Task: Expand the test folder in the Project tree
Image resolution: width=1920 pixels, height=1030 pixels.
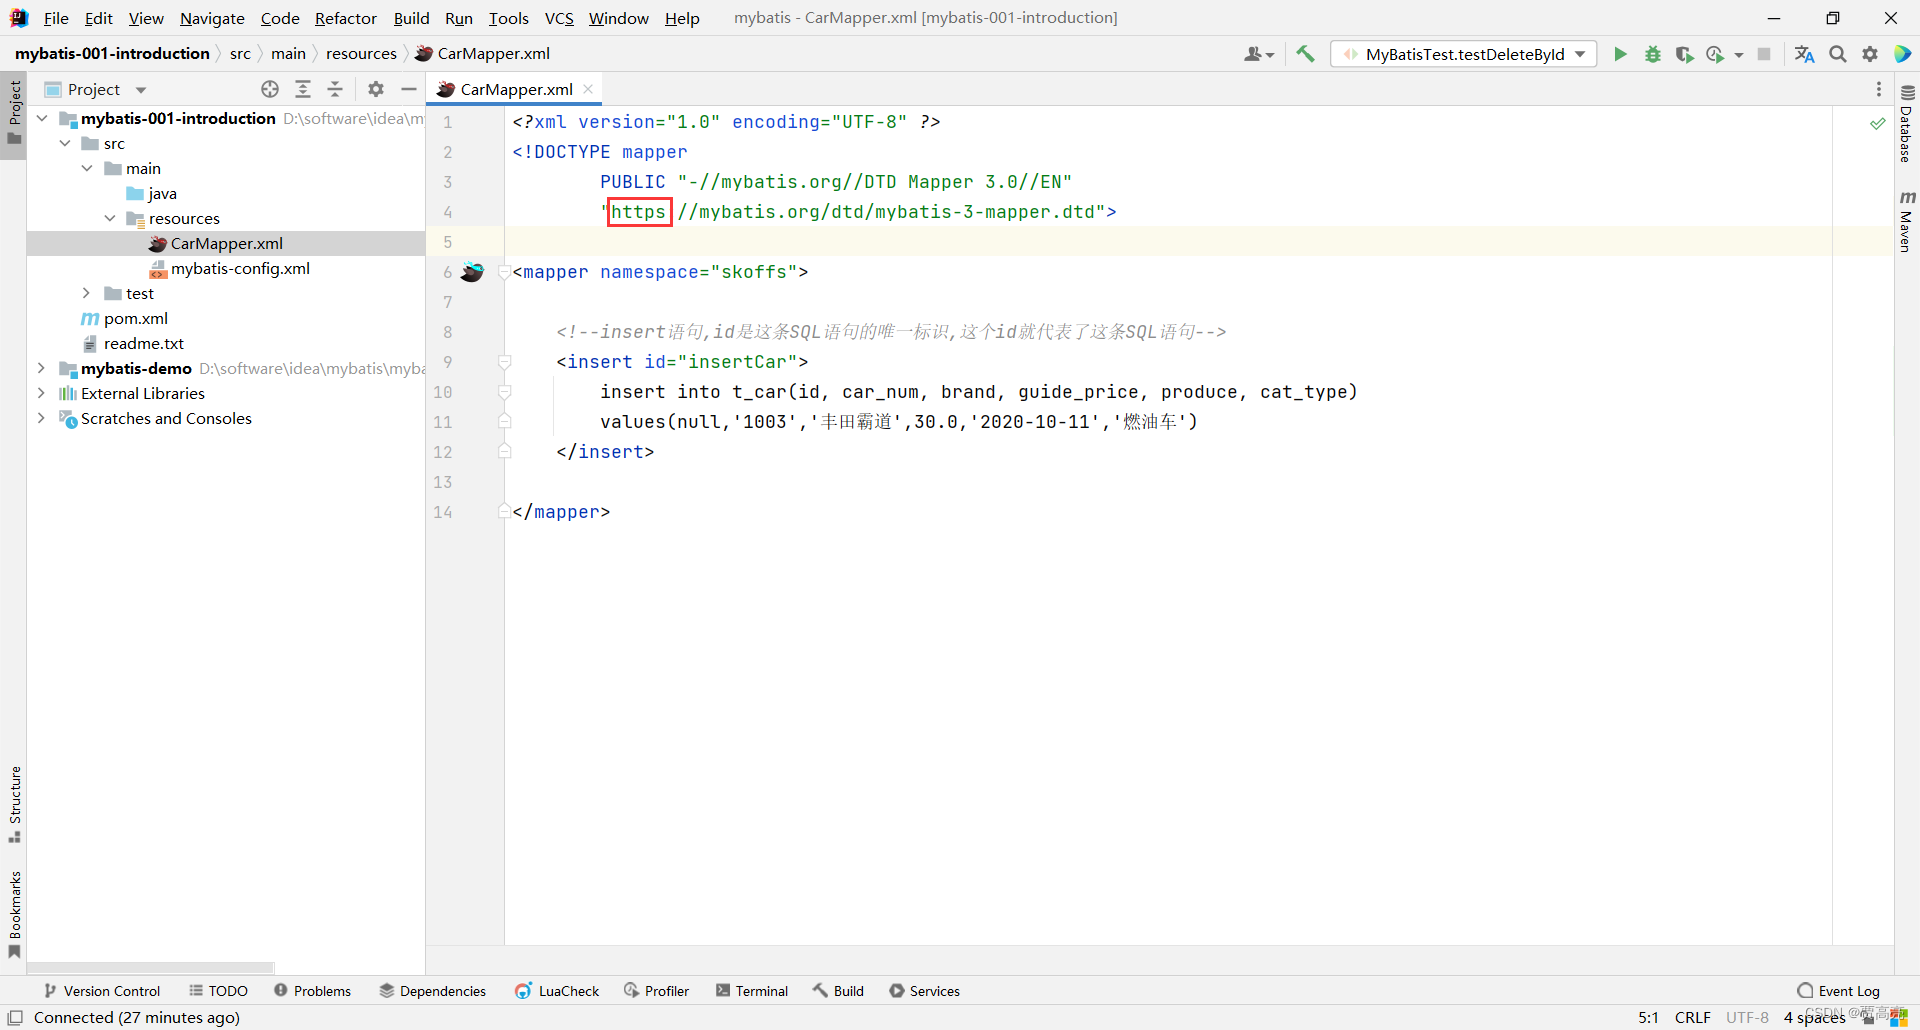Action: point(85,293)
